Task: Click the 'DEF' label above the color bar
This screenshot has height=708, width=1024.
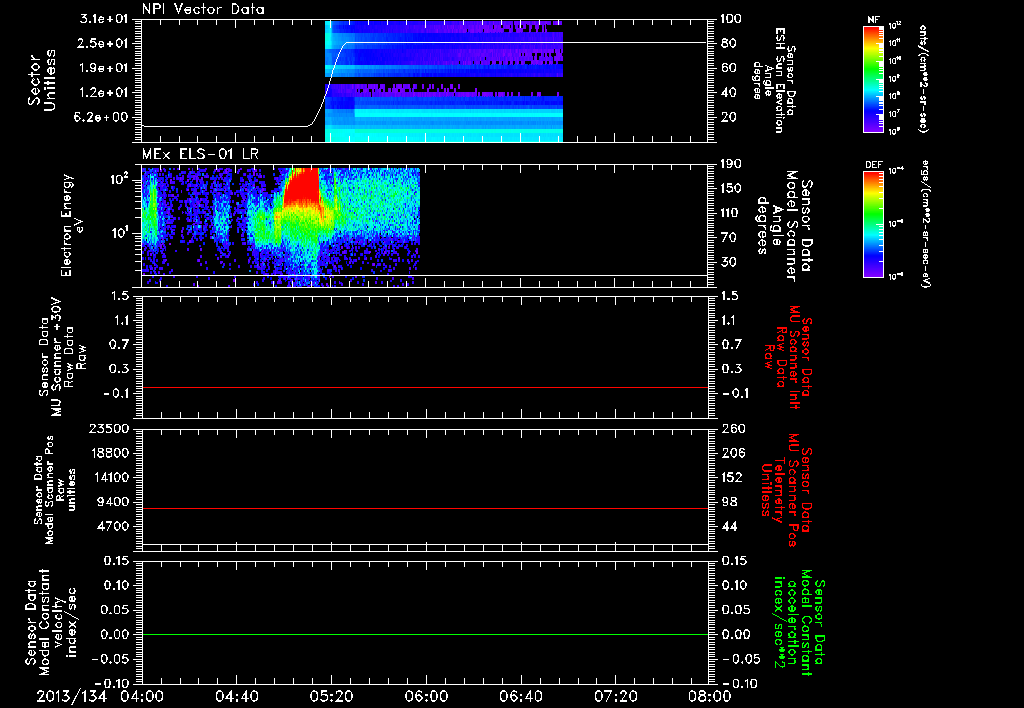Action: pyautogui.click(x=873, y=165)
